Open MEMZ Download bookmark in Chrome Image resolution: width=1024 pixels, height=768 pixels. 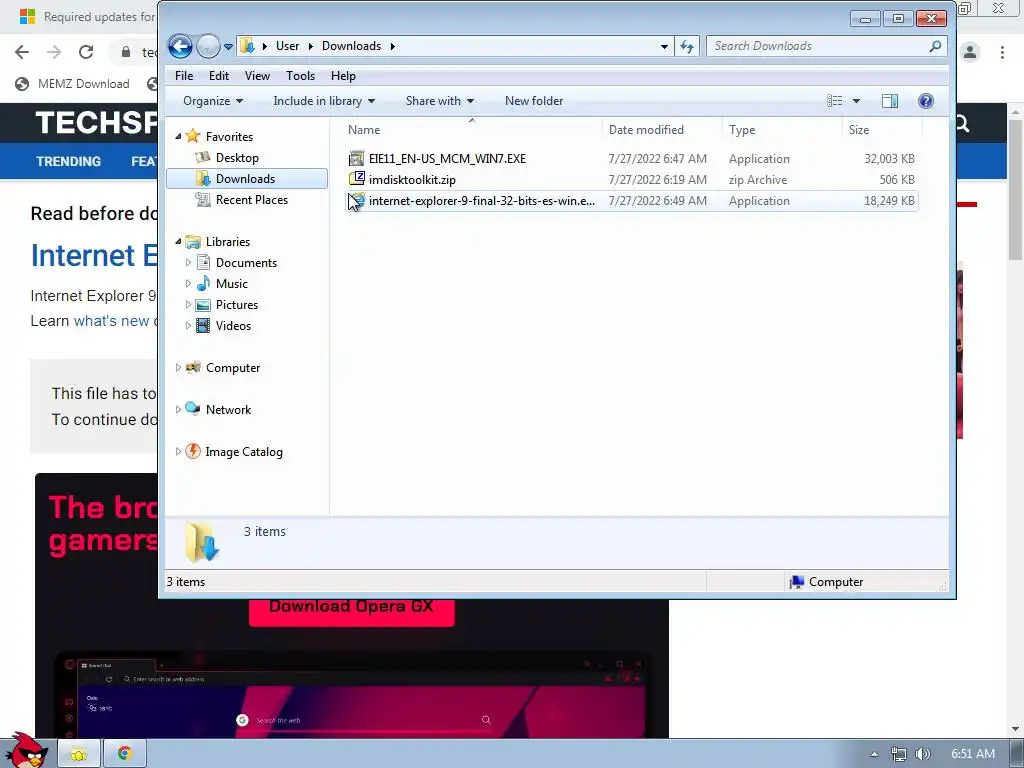(72, 84)
